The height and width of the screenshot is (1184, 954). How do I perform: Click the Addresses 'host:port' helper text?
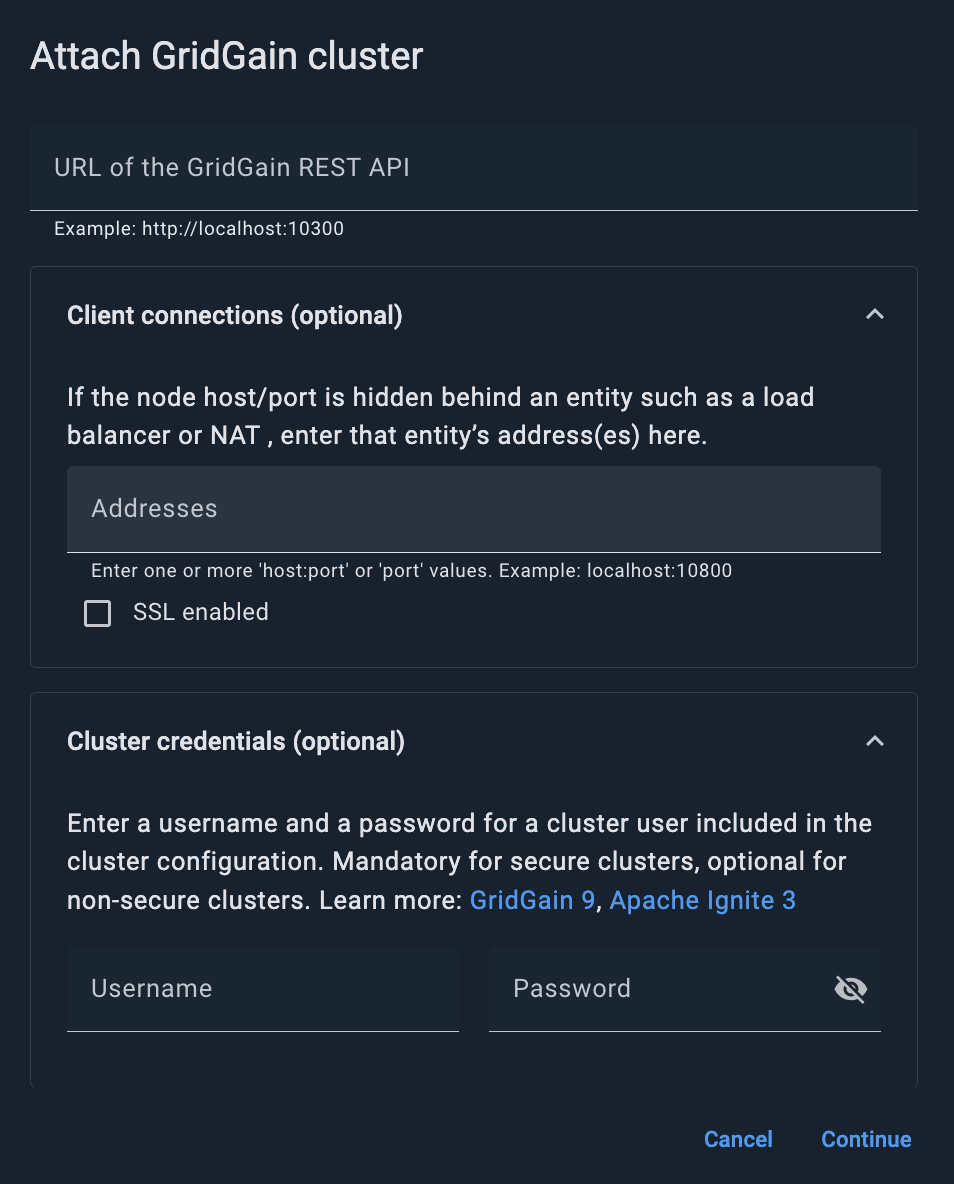pos(411,571)
